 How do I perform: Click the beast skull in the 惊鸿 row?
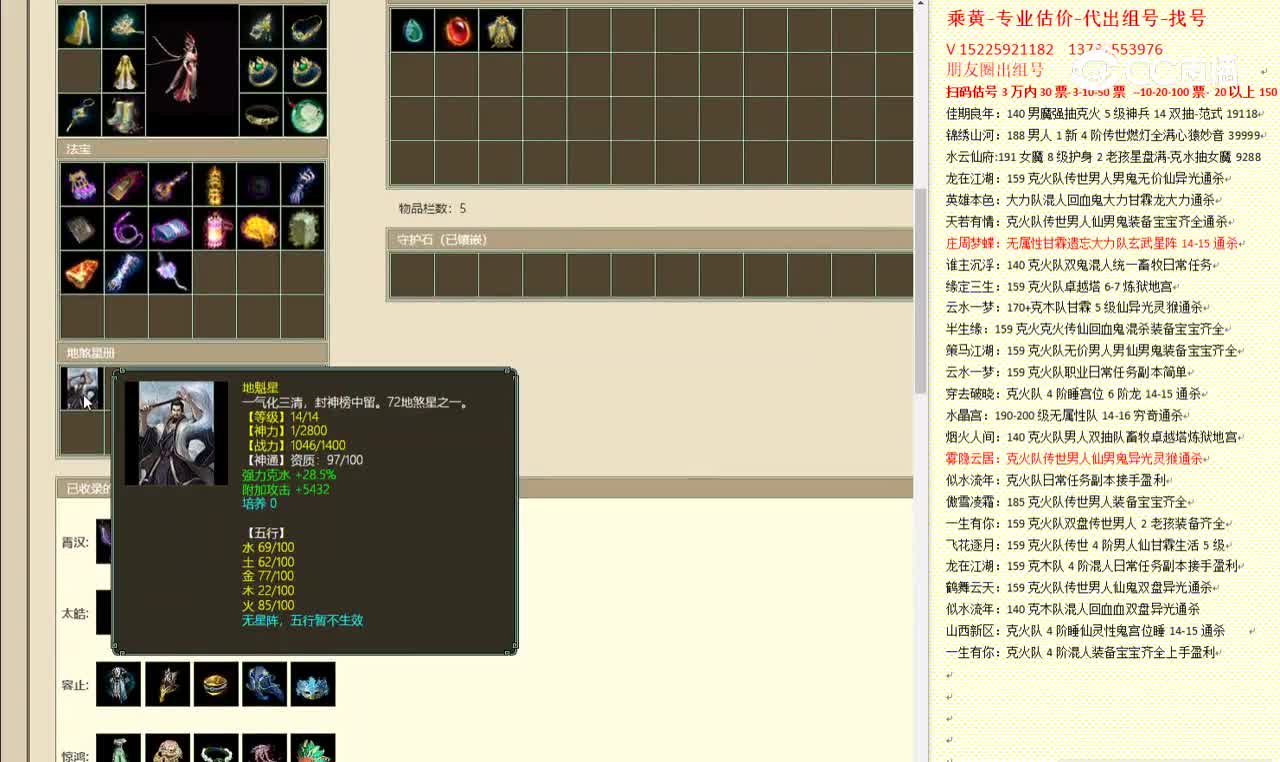click(167, 749)
